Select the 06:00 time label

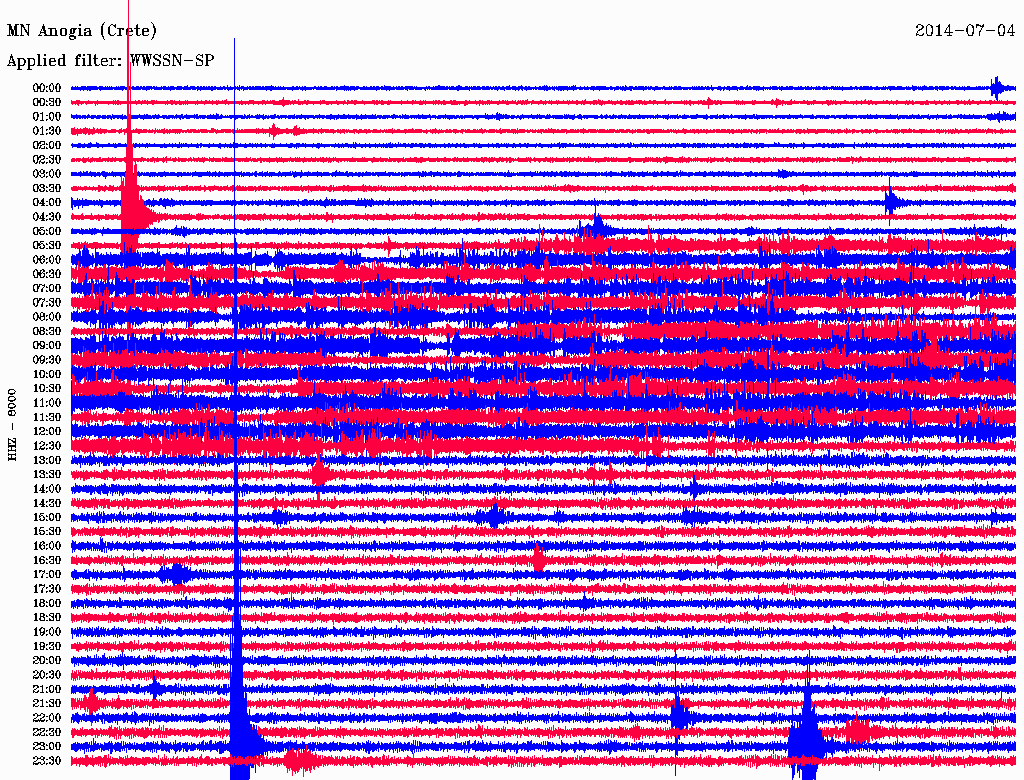(x=47, y=259)
